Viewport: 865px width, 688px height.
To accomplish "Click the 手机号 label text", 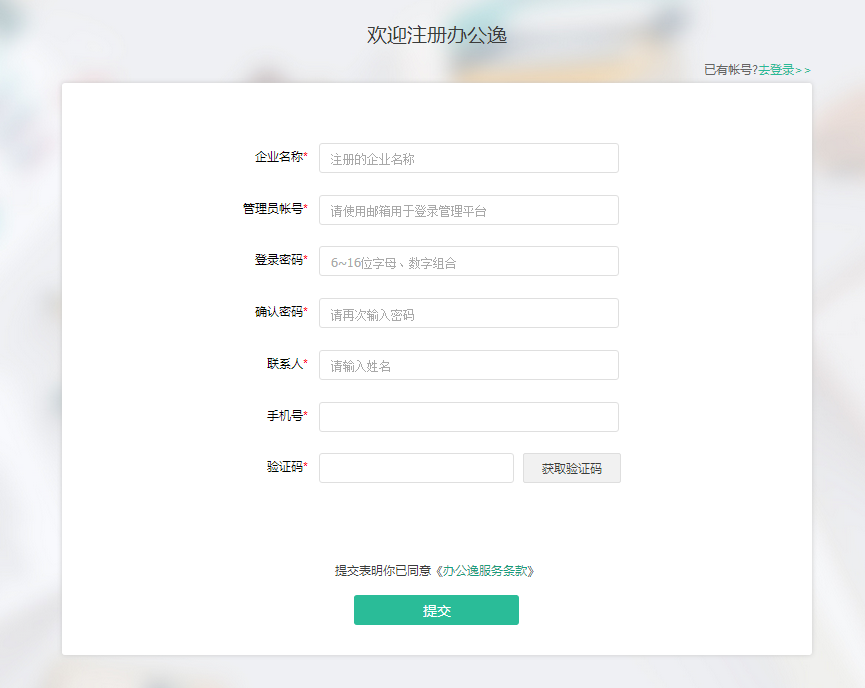I will tap(285, 416).
